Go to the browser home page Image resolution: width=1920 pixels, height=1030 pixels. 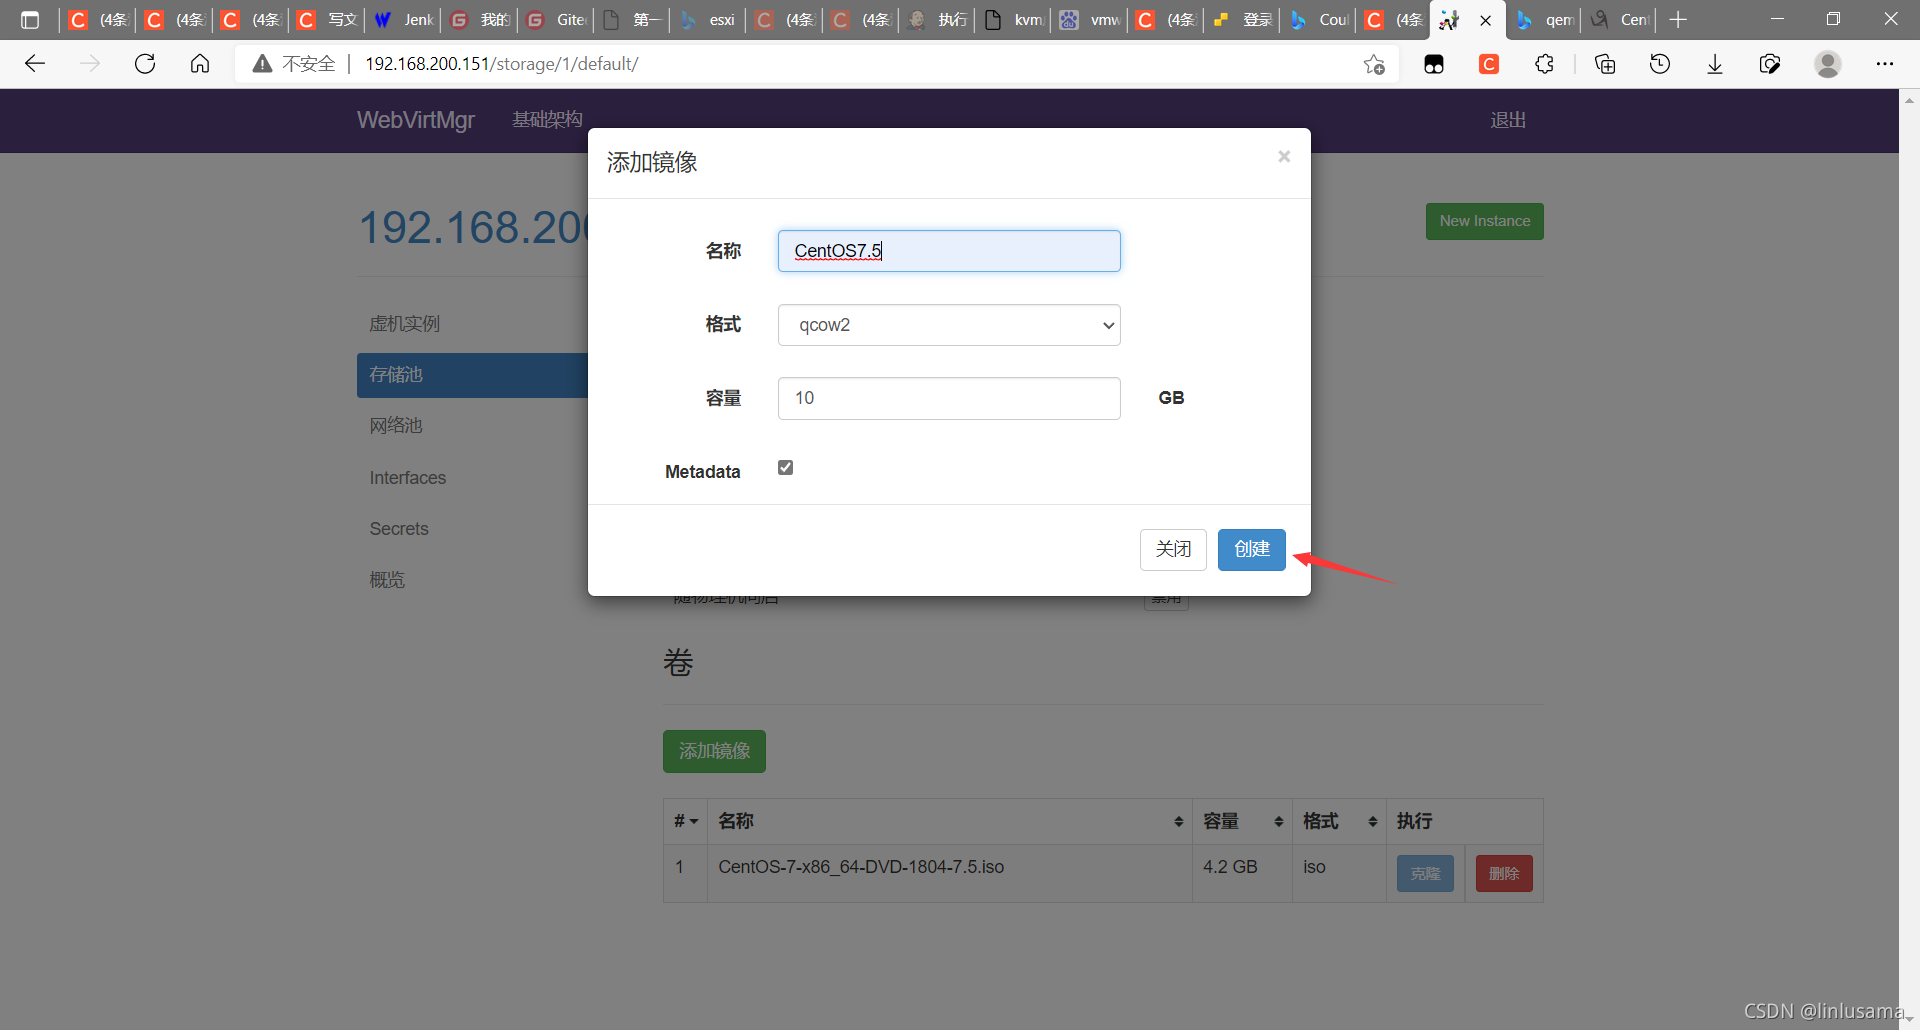pos(200,64)
